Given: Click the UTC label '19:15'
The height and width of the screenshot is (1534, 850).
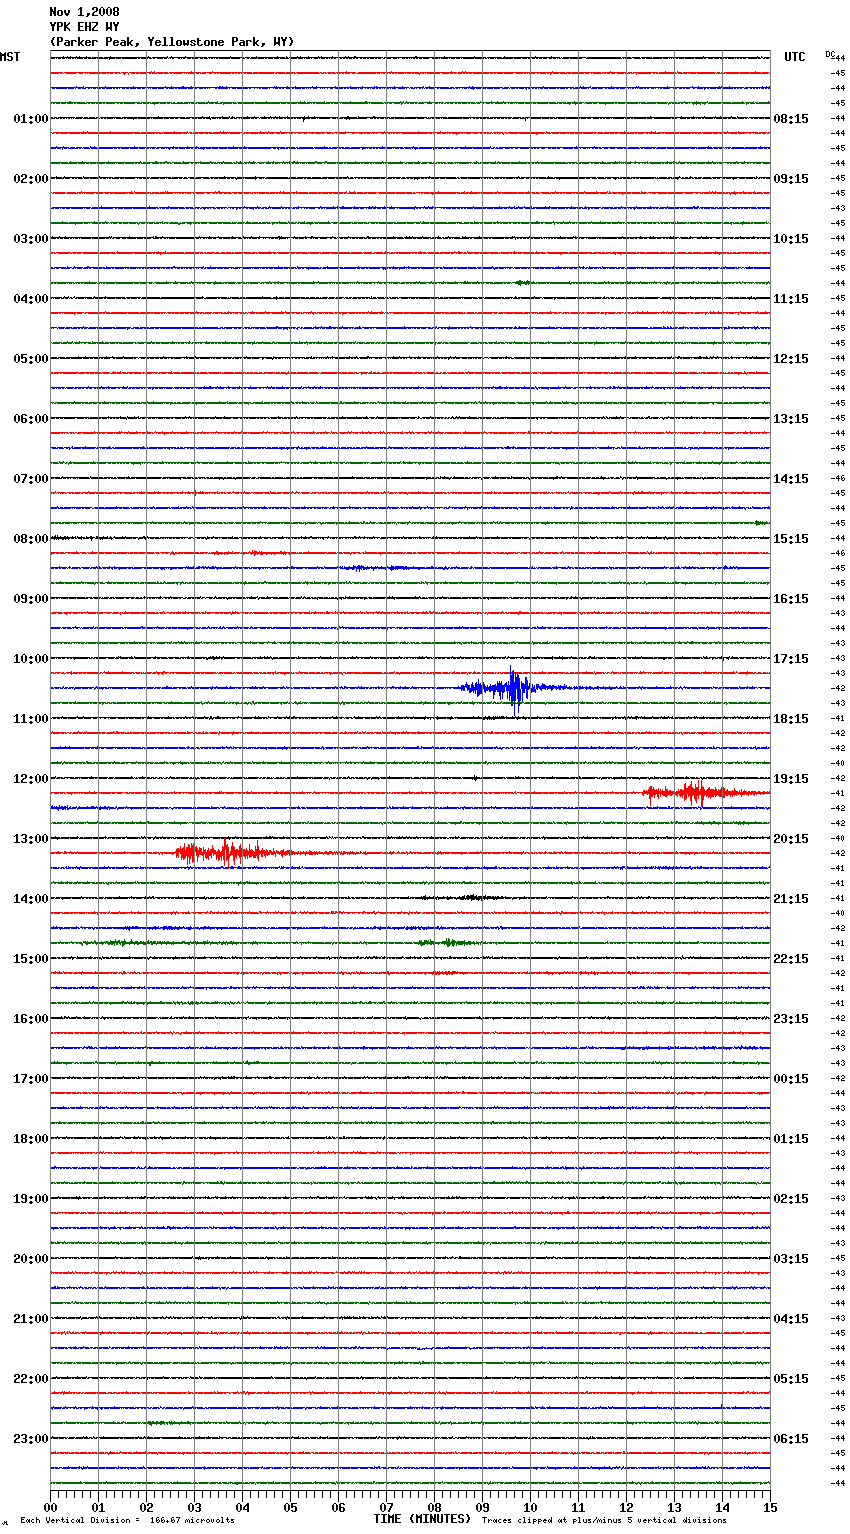Looking at the screenshot, I should coord(791,779).
